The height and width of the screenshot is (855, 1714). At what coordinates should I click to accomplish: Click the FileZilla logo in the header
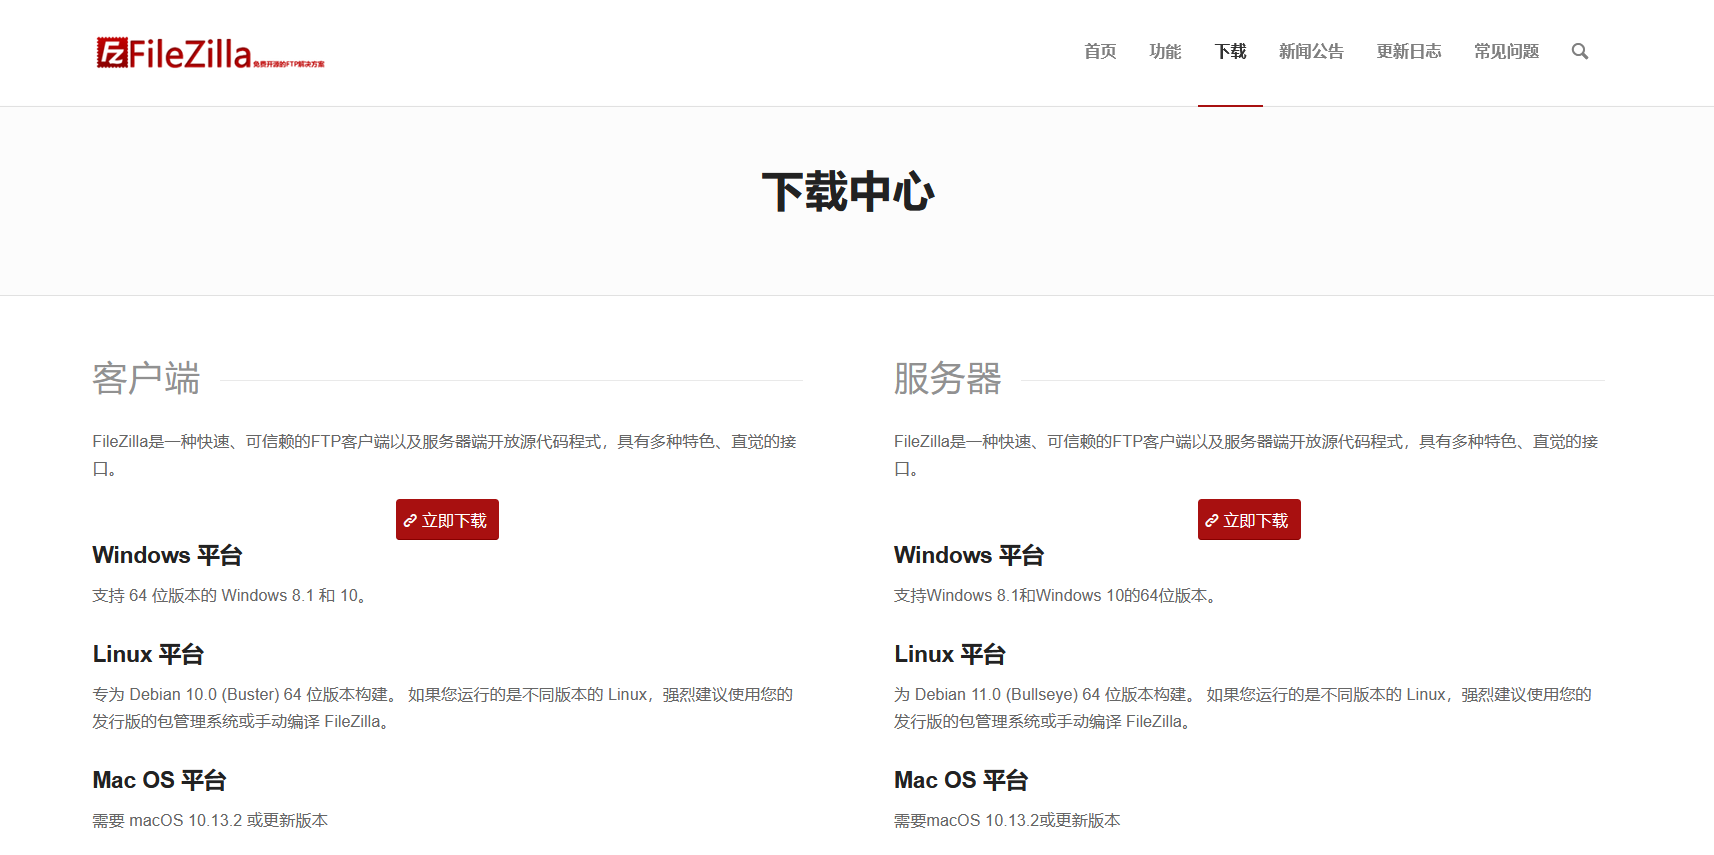click(210, 53)
